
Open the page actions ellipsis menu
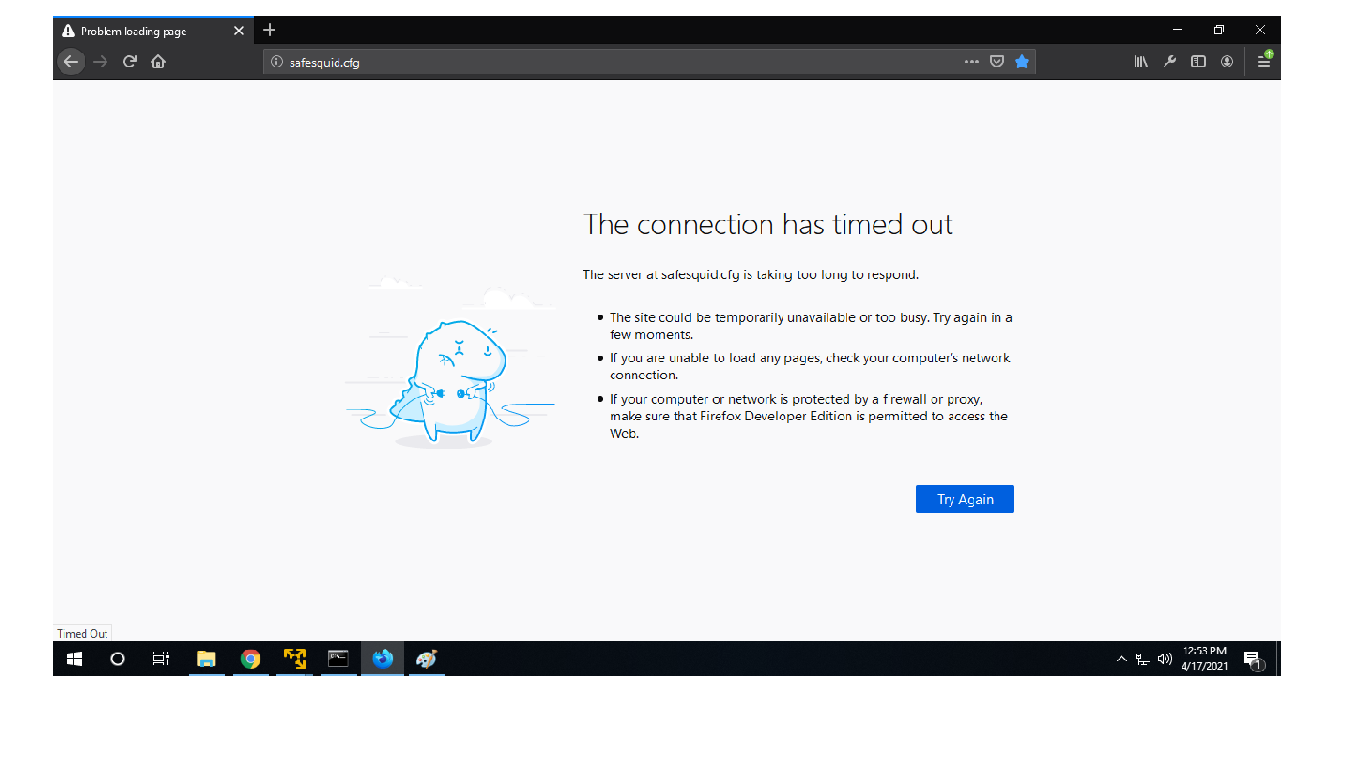click(x=971, y=61)
